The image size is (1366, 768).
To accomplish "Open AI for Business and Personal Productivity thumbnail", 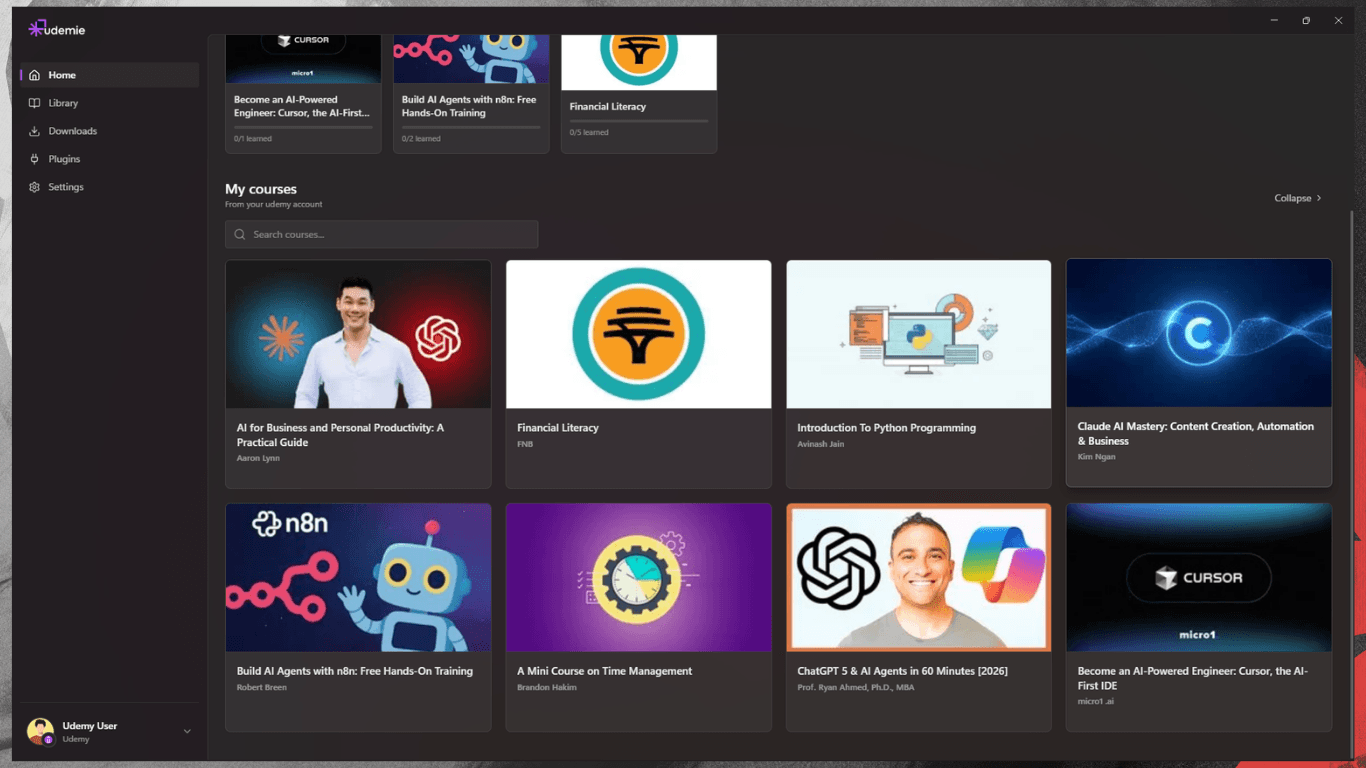I will pos(358,334).
